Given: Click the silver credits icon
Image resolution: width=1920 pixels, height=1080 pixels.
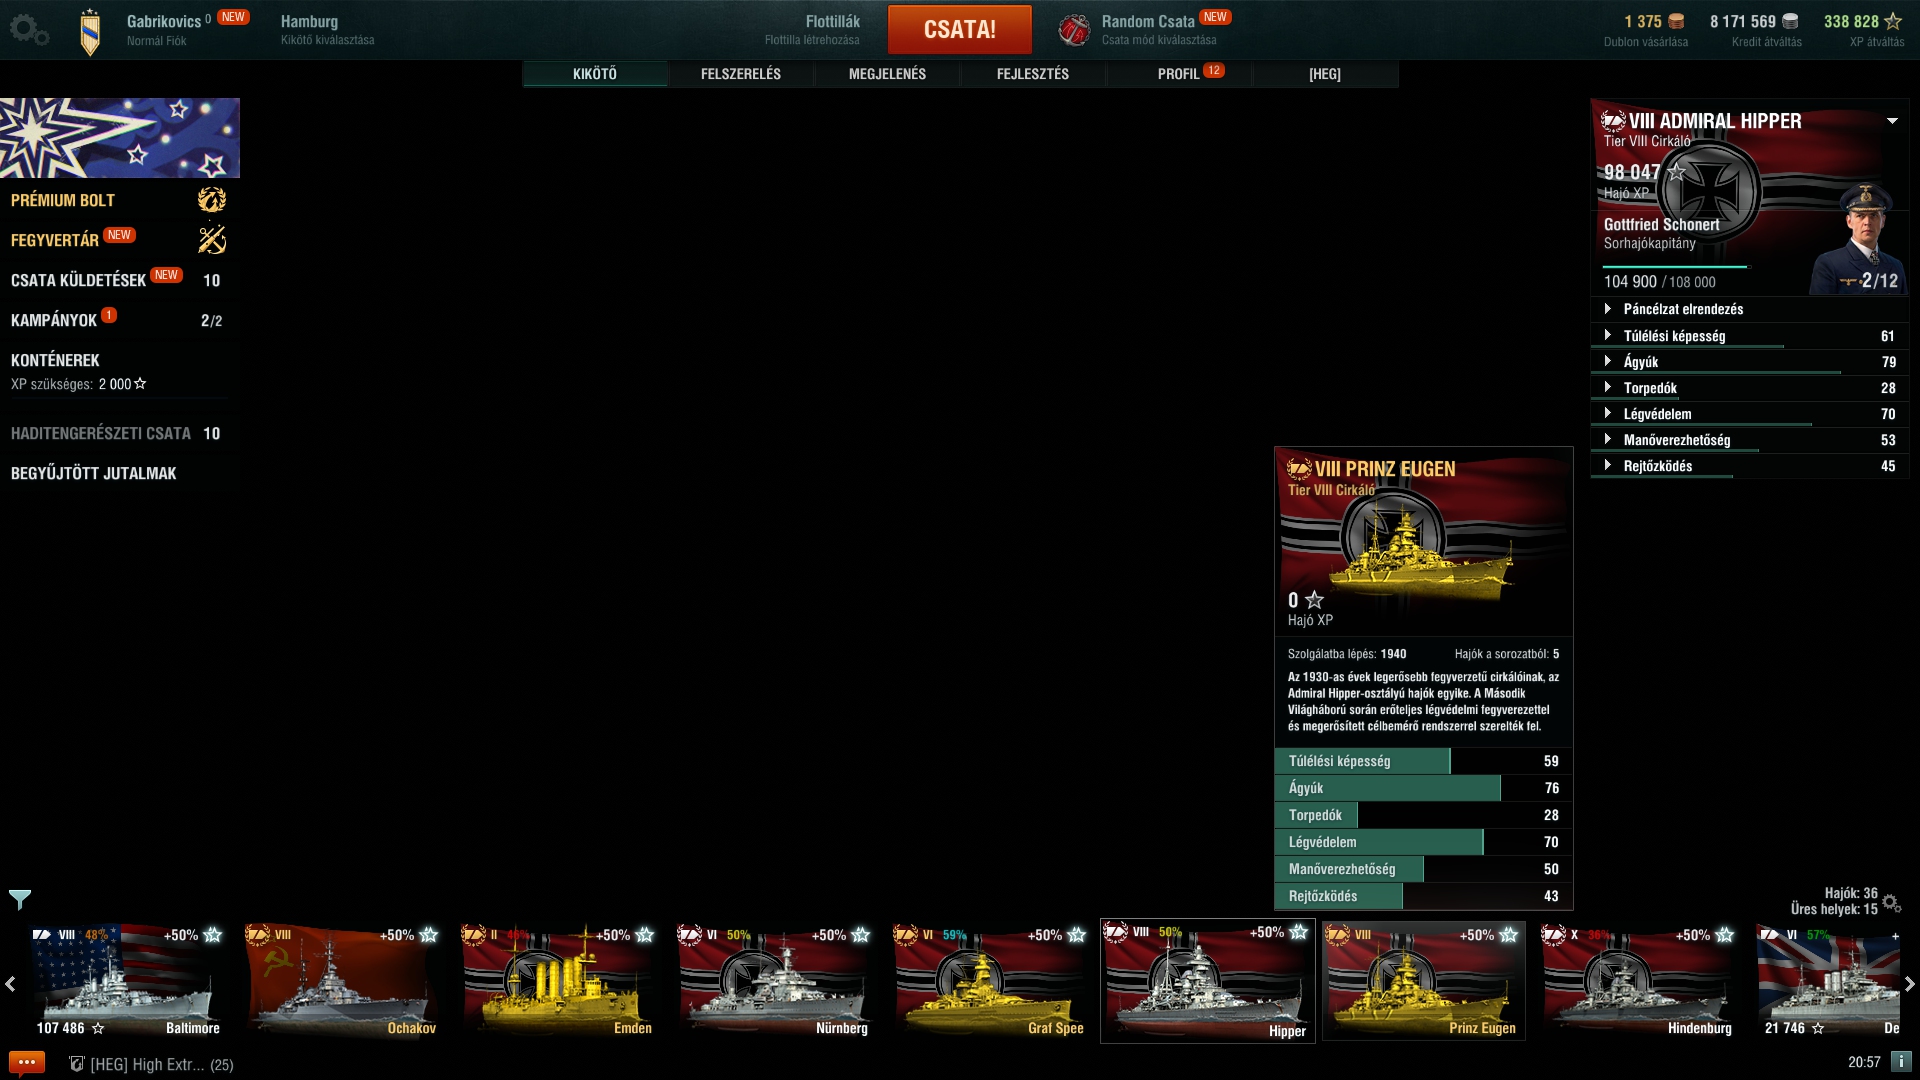Looking at the screenshot, I should point(1790,21).
